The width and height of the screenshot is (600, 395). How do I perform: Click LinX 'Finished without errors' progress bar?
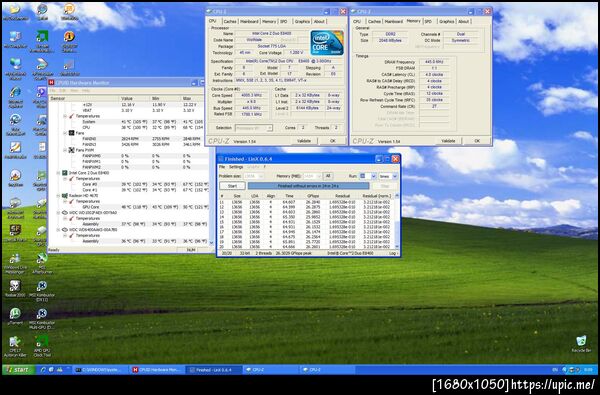click(x=308, y=186)
